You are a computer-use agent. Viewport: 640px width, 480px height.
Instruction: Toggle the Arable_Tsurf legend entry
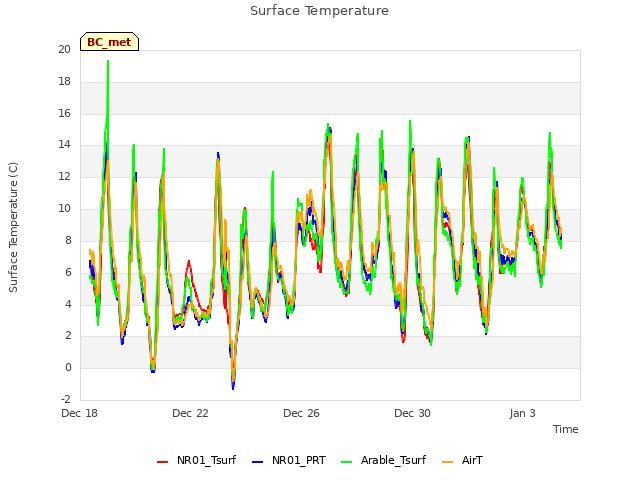coord(383,460)
